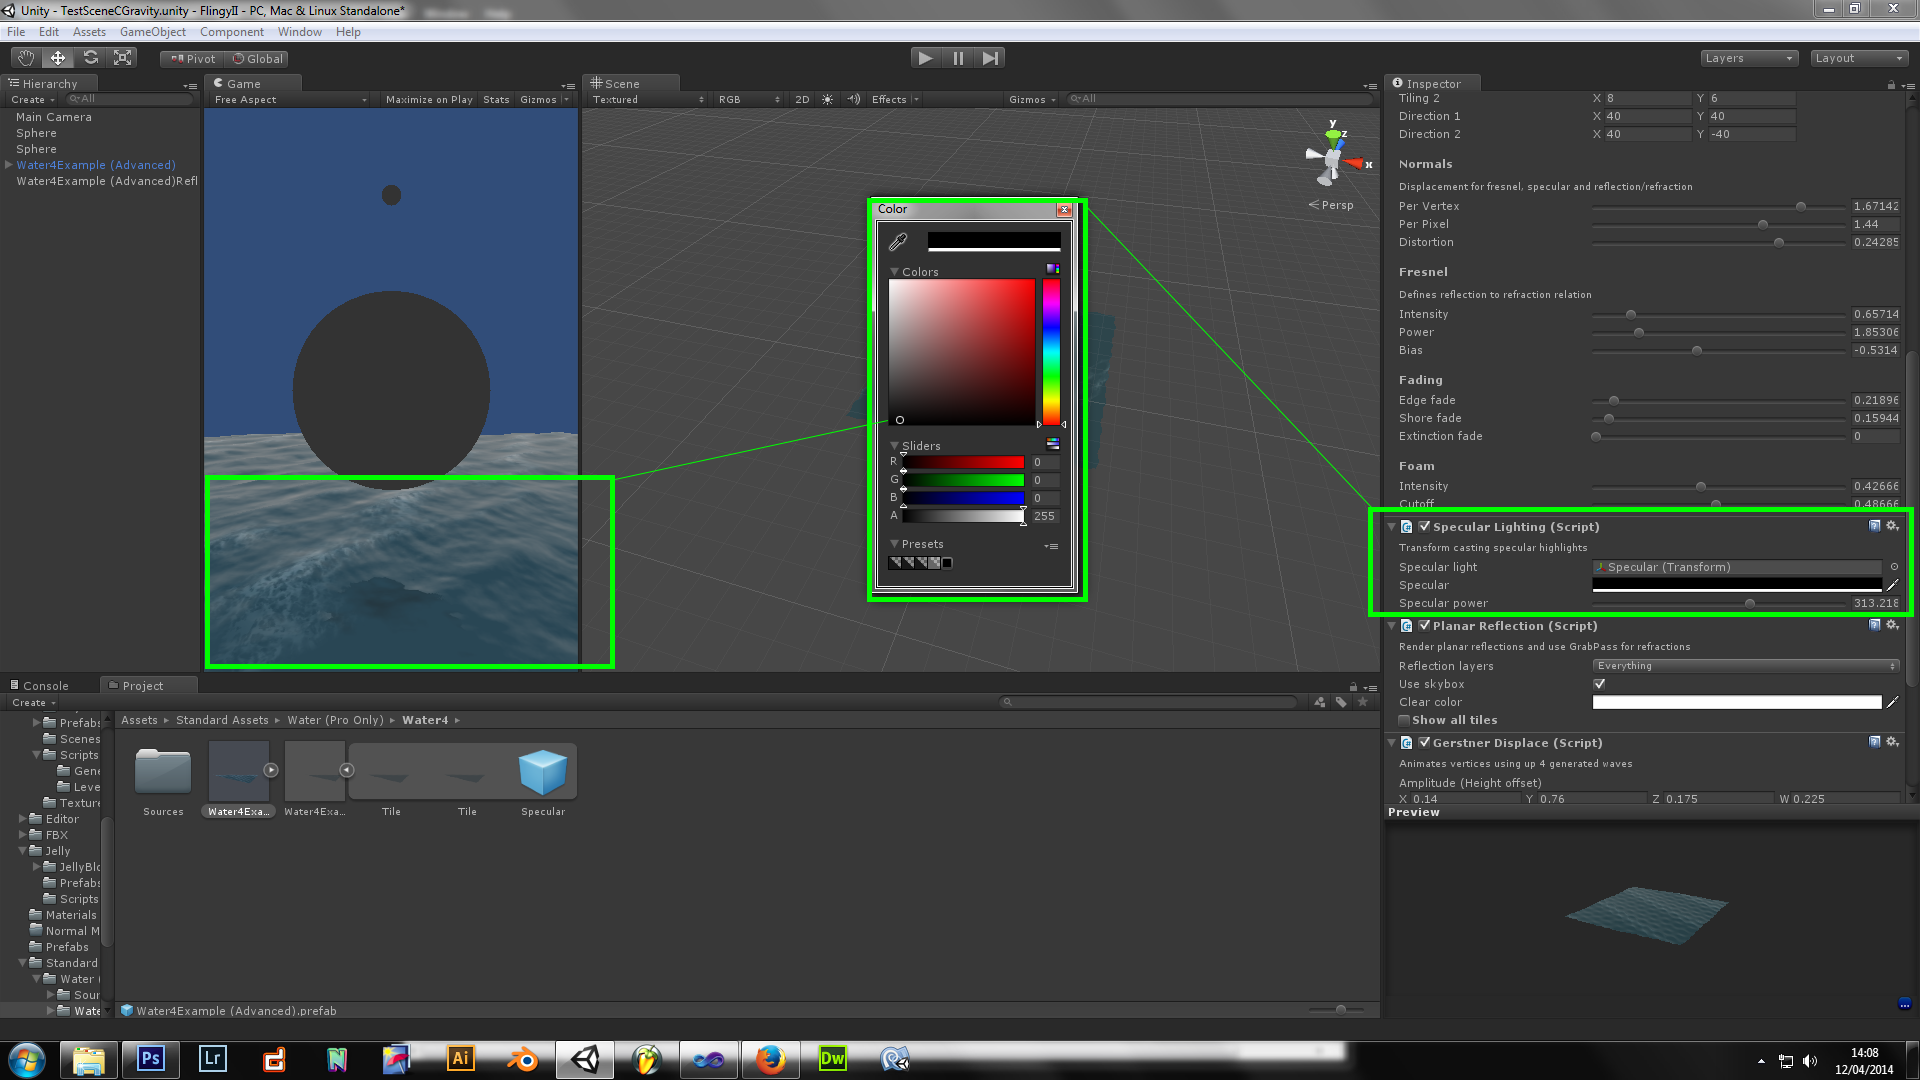Click the eyedropper color picker icon
1920x1080 pixels.
coord(897,243)
